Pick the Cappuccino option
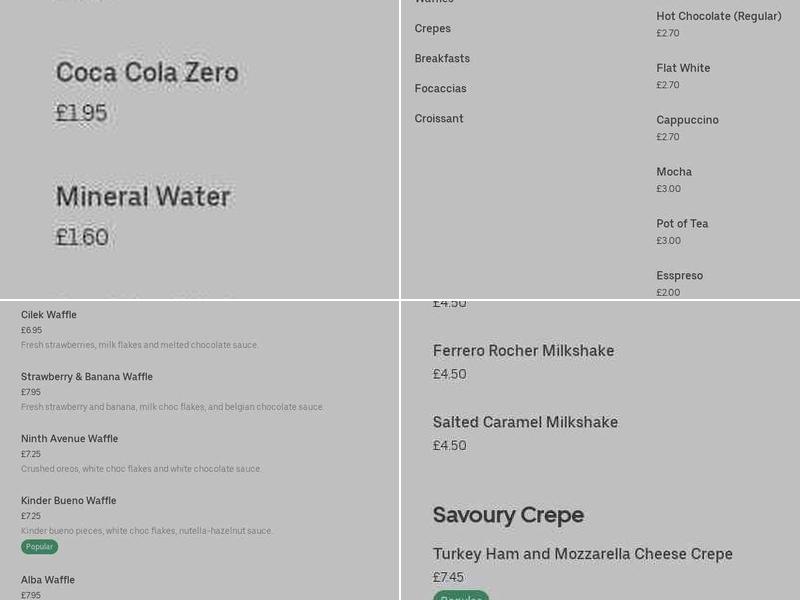Screen dimensions: 800x600 click(687, 119)
